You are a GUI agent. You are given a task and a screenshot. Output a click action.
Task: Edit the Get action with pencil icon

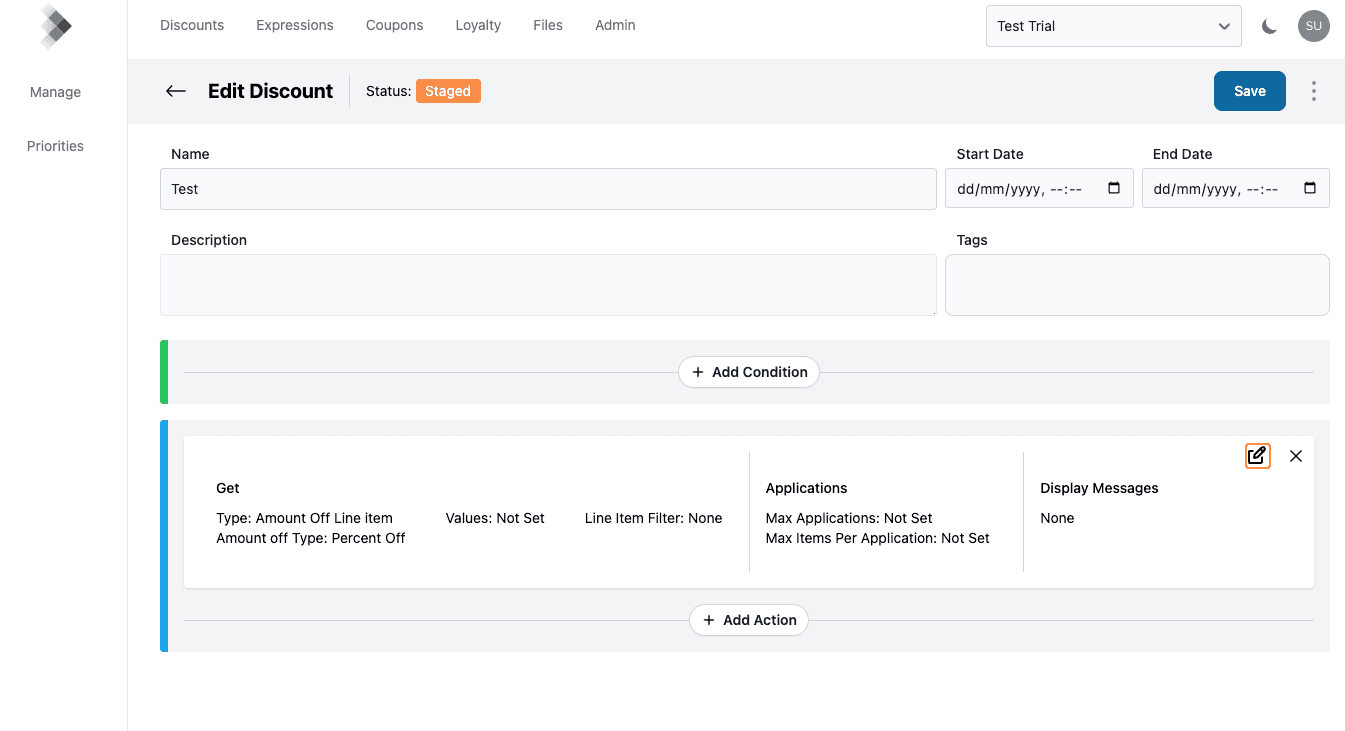(1257, 456)
